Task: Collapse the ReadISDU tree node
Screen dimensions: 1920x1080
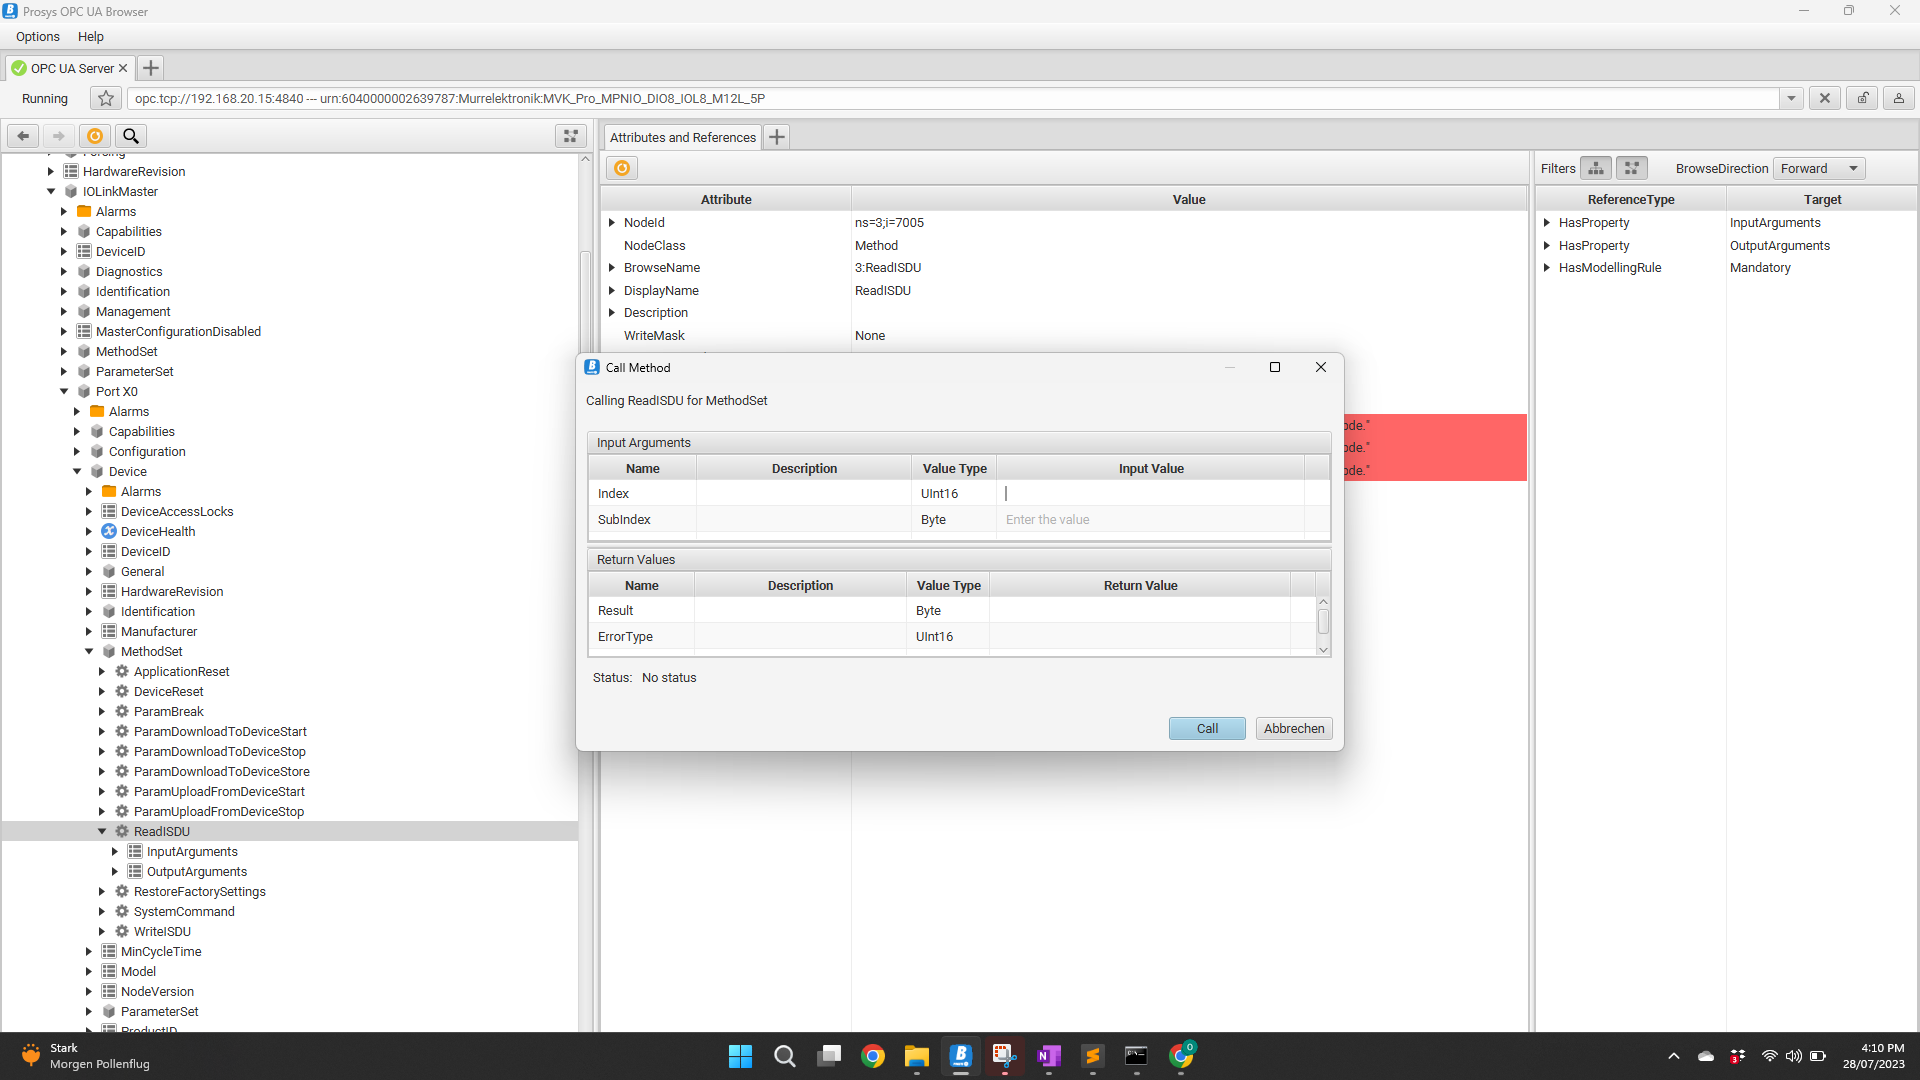Action: point(102,831)
